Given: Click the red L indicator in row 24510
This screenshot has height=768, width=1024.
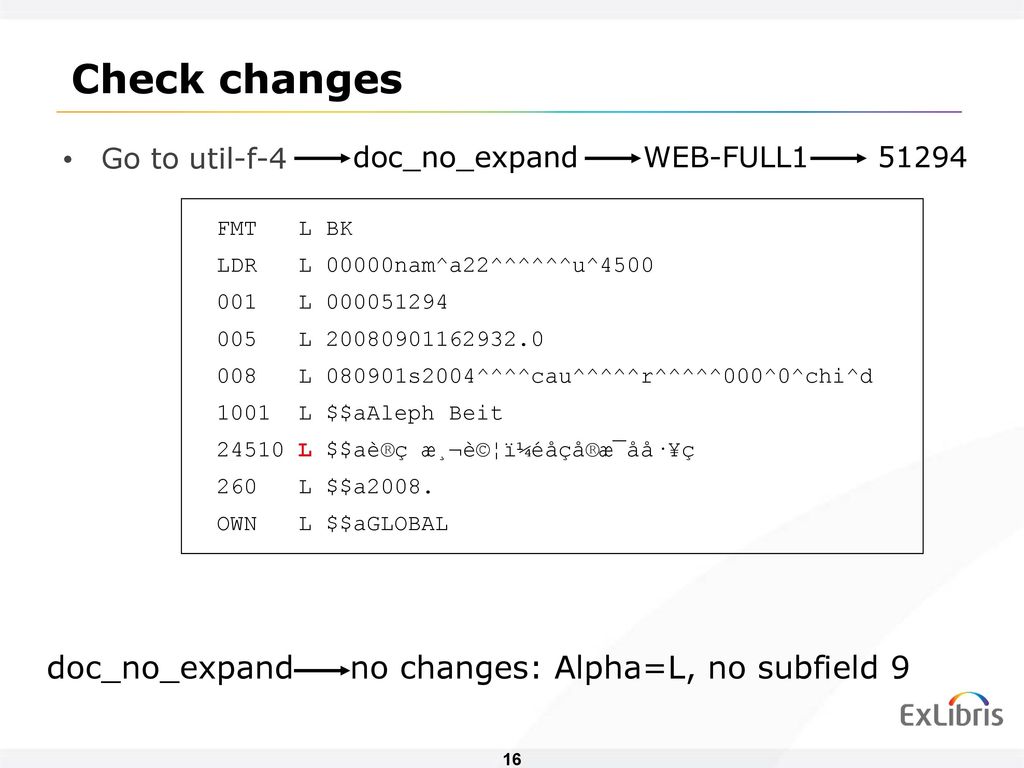Looking at the screenshot, I should click(x=304, y=450).
